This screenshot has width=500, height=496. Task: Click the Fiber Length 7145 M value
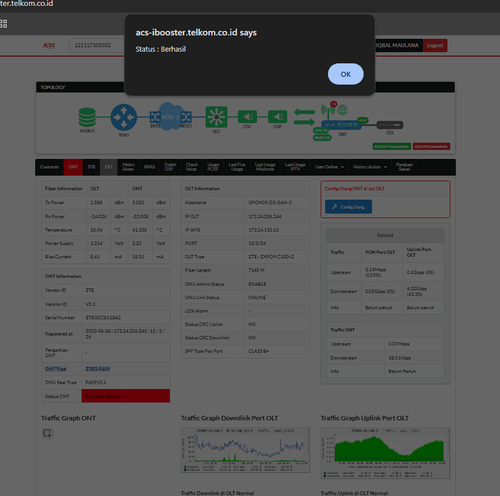[x=256, y=270]
